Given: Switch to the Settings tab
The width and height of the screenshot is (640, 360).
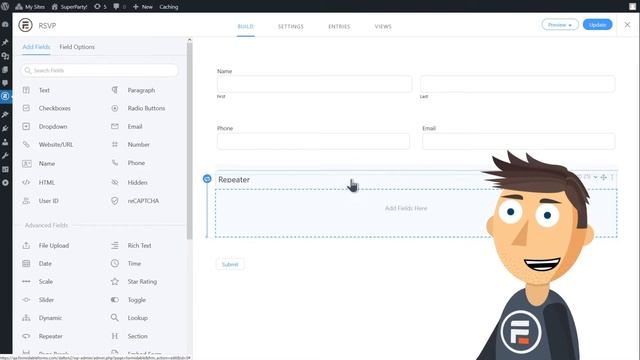Looking at the screenshot, I should coord(291,27).
